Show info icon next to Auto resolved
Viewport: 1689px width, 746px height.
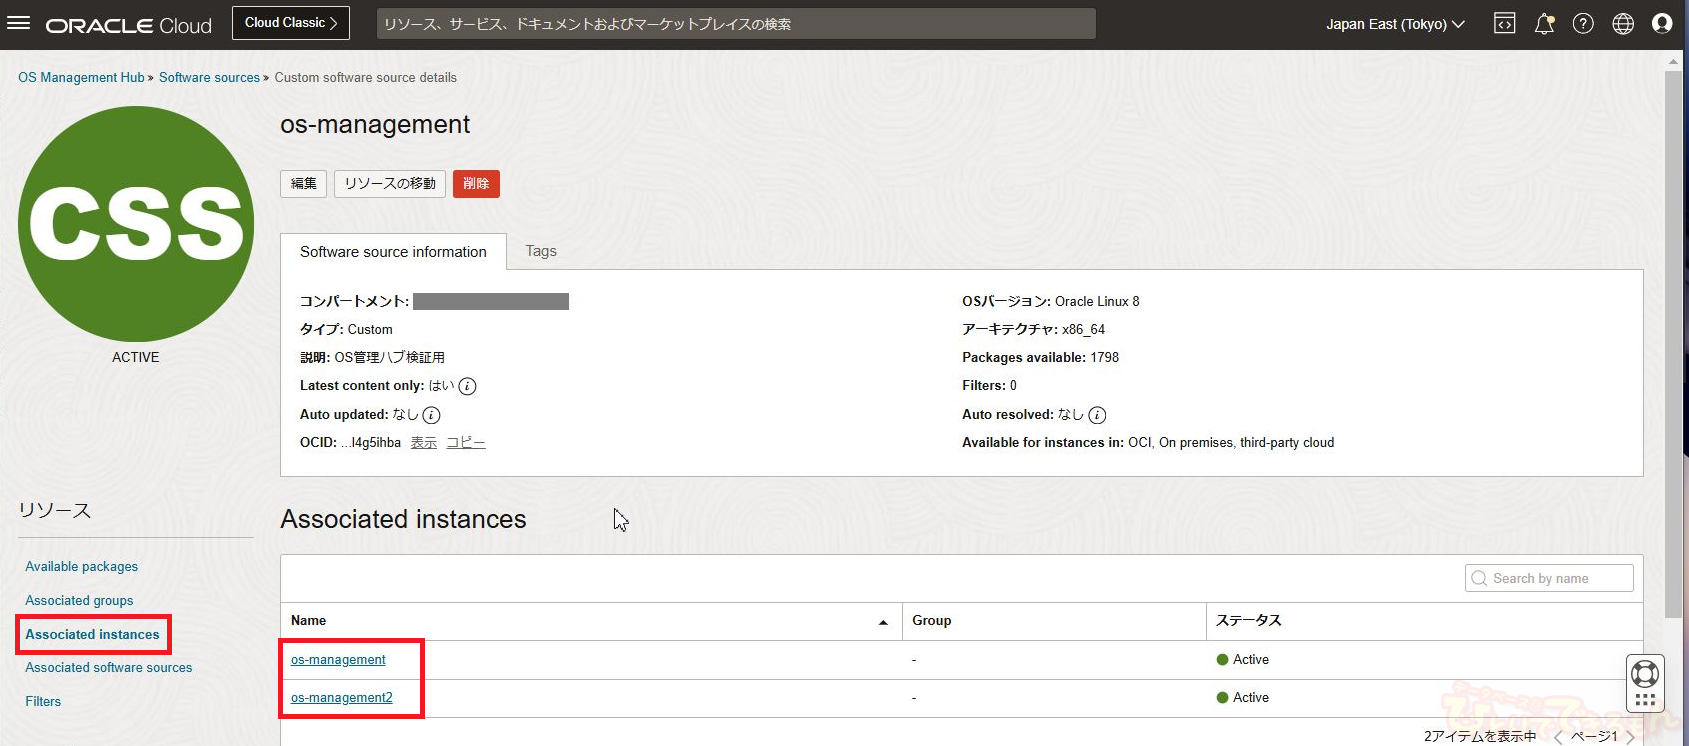pos(1097,415)
